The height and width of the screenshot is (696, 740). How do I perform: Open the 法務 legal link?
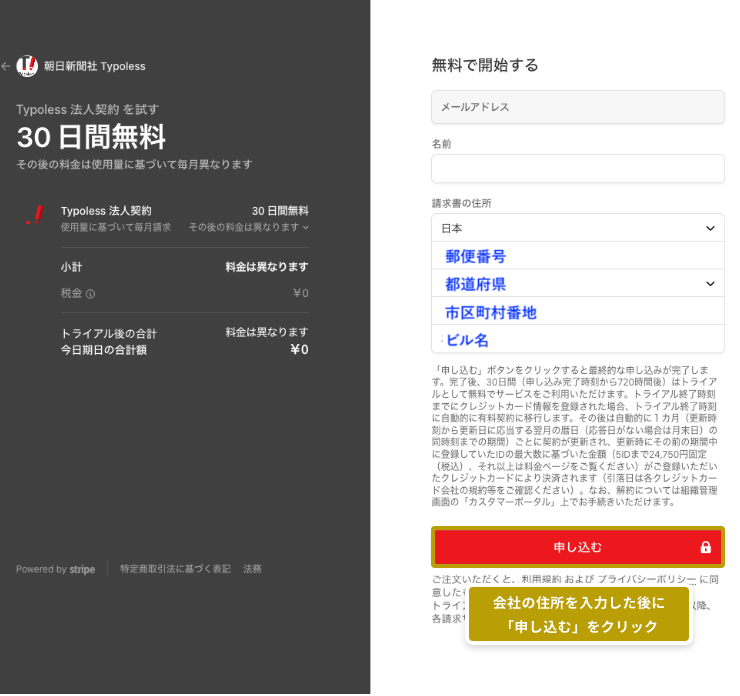point(252,569)
